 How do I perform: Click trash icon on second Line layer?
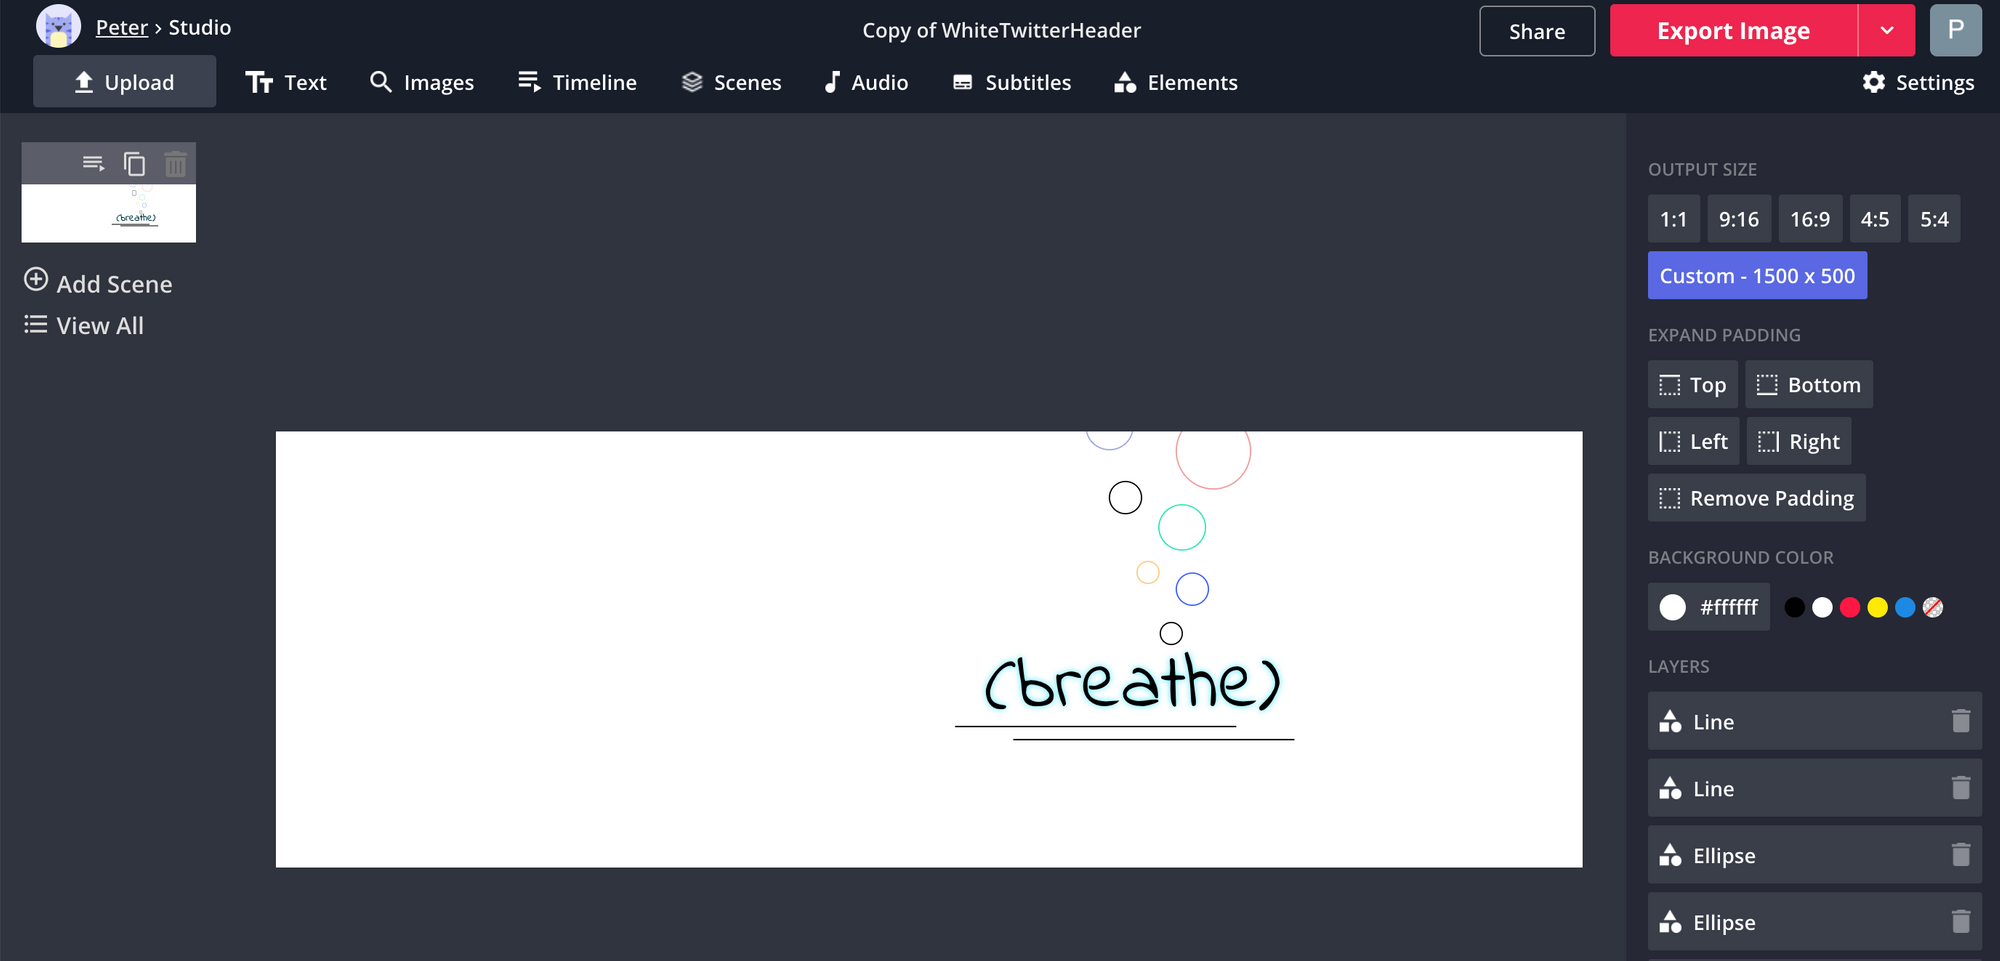(x=1960, y=788)
